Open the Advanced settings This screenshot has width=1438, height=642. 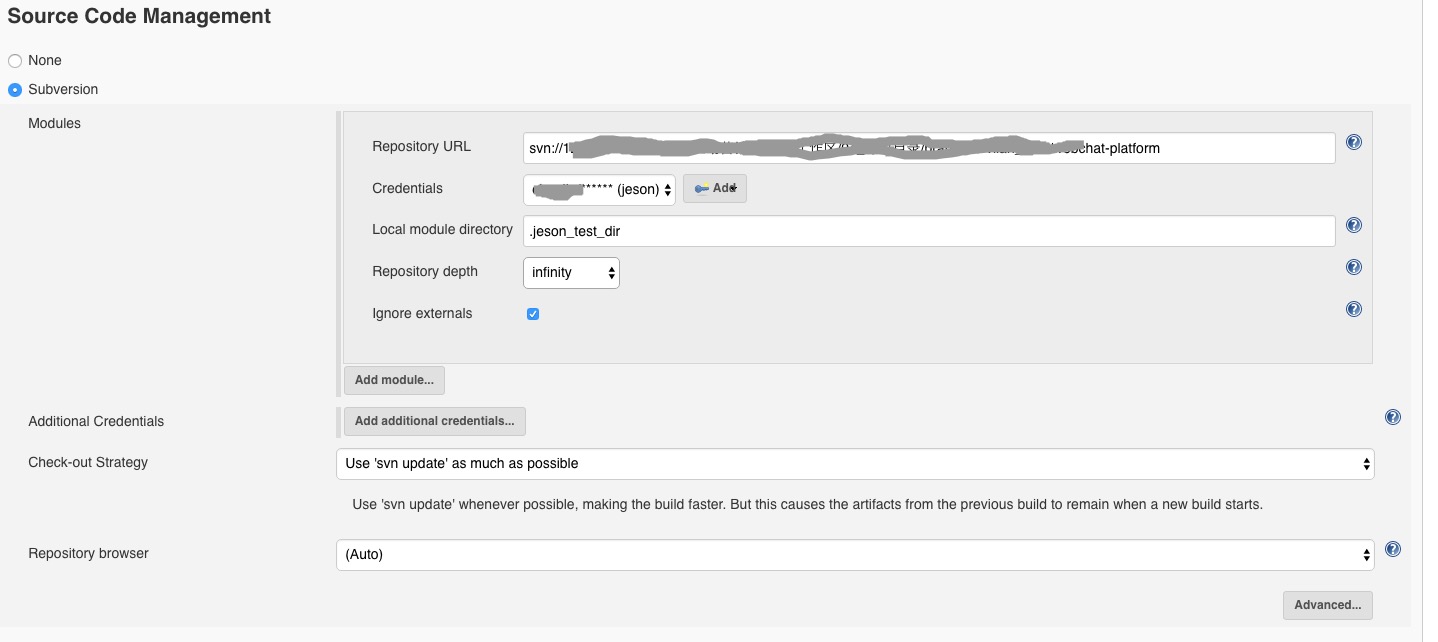pyautogui.click(x=1327, y=605)
